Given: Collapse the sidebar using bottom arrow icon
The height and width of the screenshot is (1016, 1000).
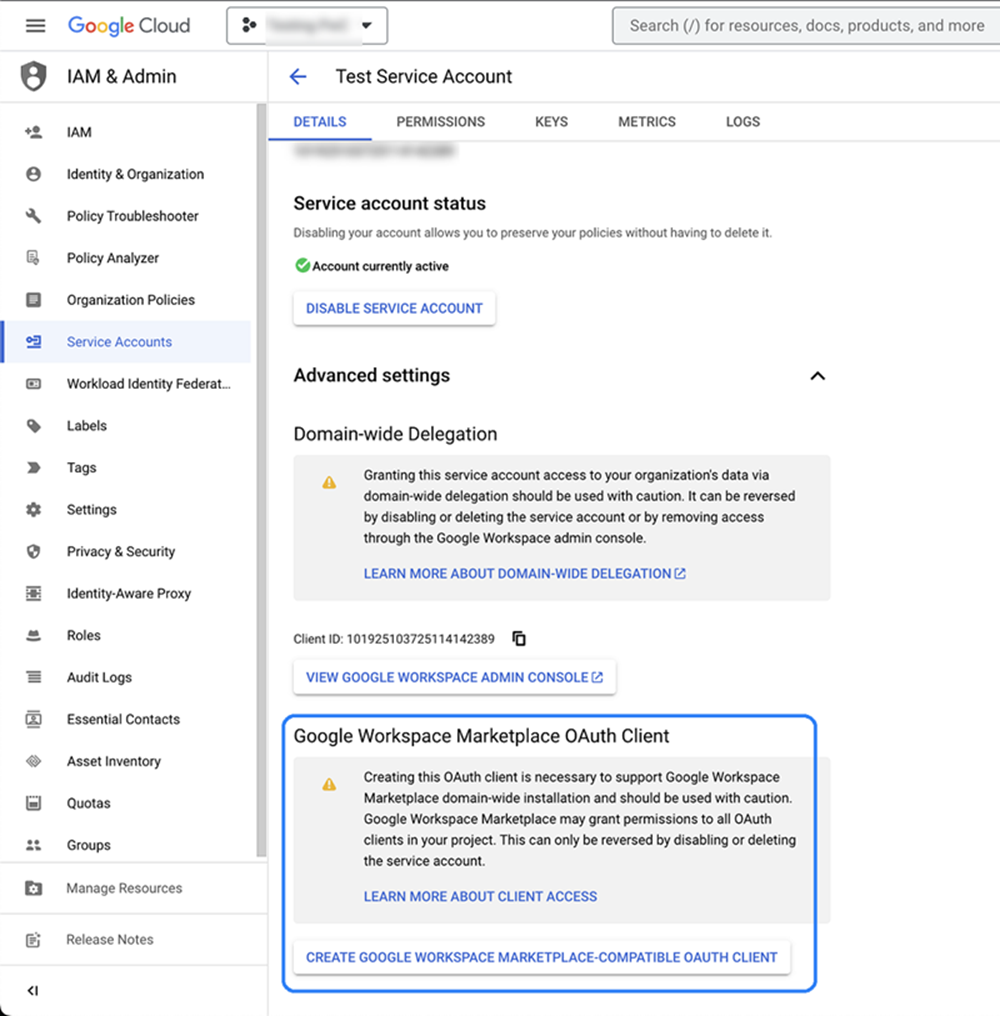Looking at the screenshot, I should click(x=33, y=990).
